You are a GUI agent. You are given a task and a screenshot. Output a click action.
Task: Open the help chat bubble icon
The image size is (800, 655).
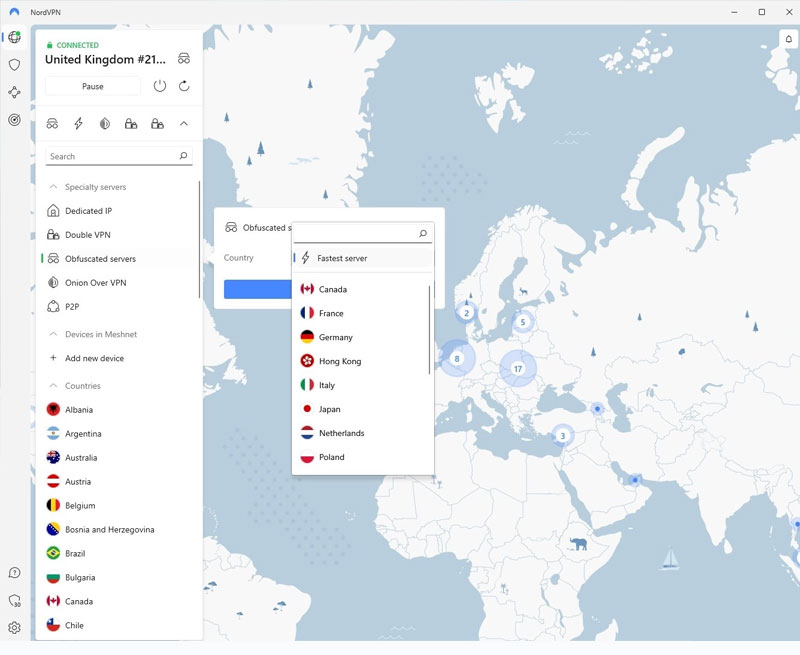pos(14,573)
